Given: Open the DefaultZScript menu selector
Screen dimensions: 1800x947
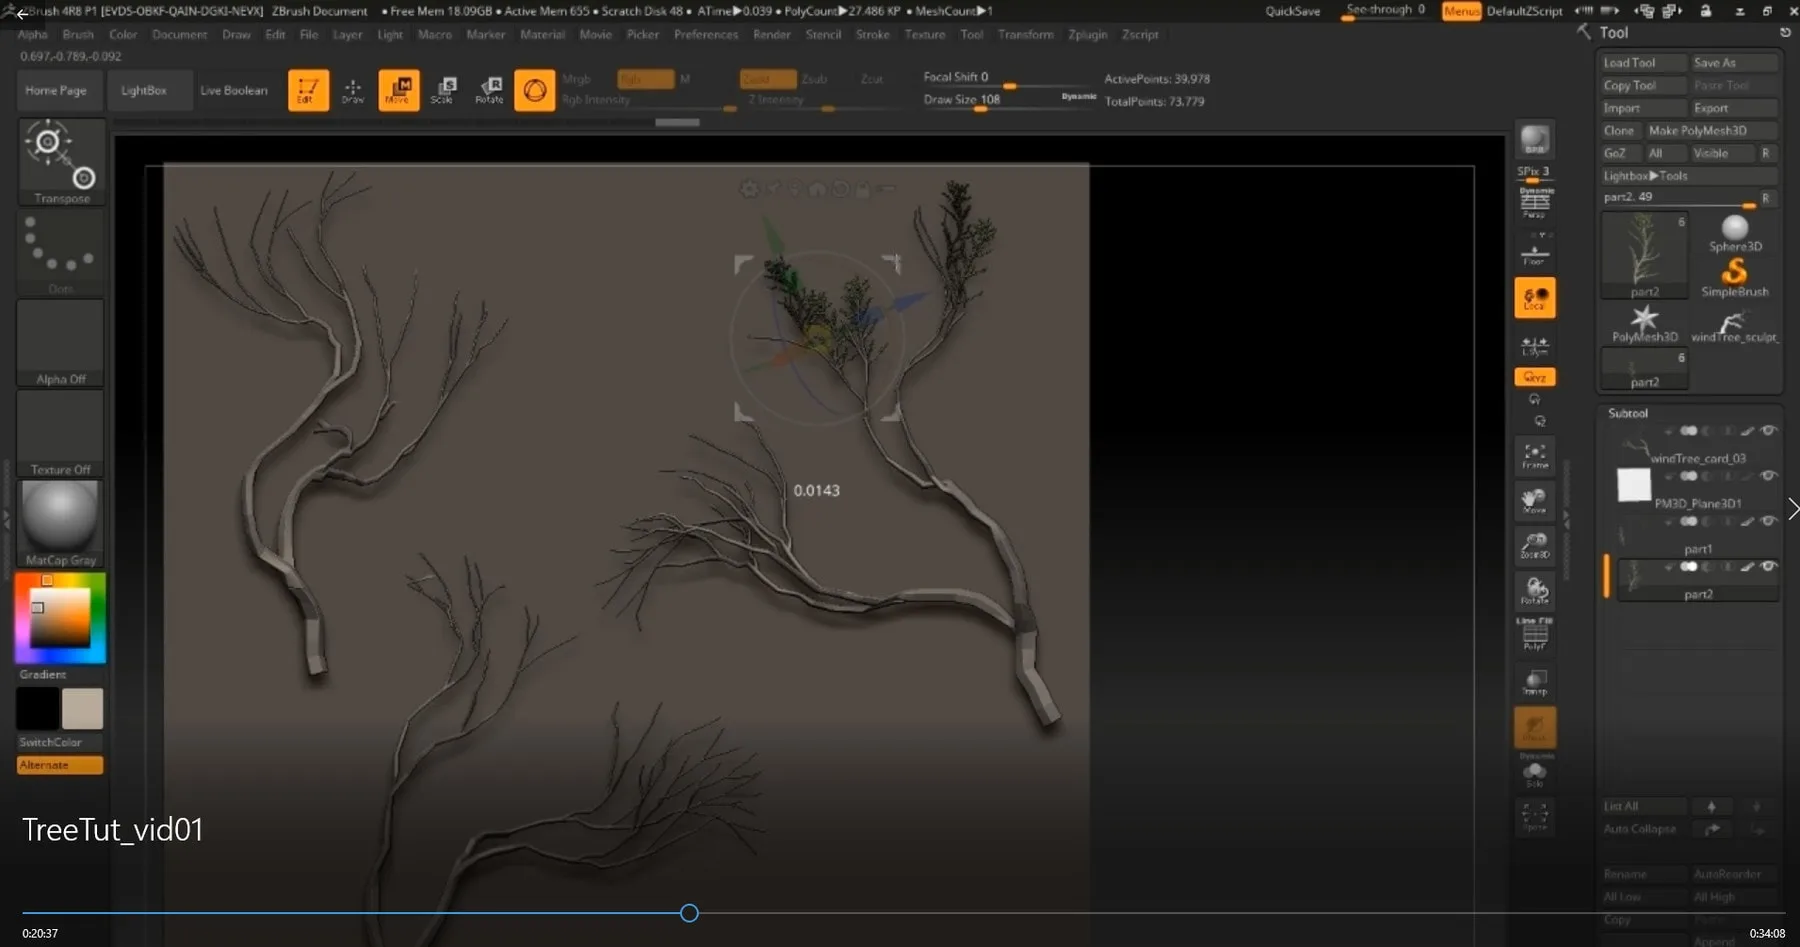Looking at the screenshot, I should pyautogui.click(x=1522, y=11).
